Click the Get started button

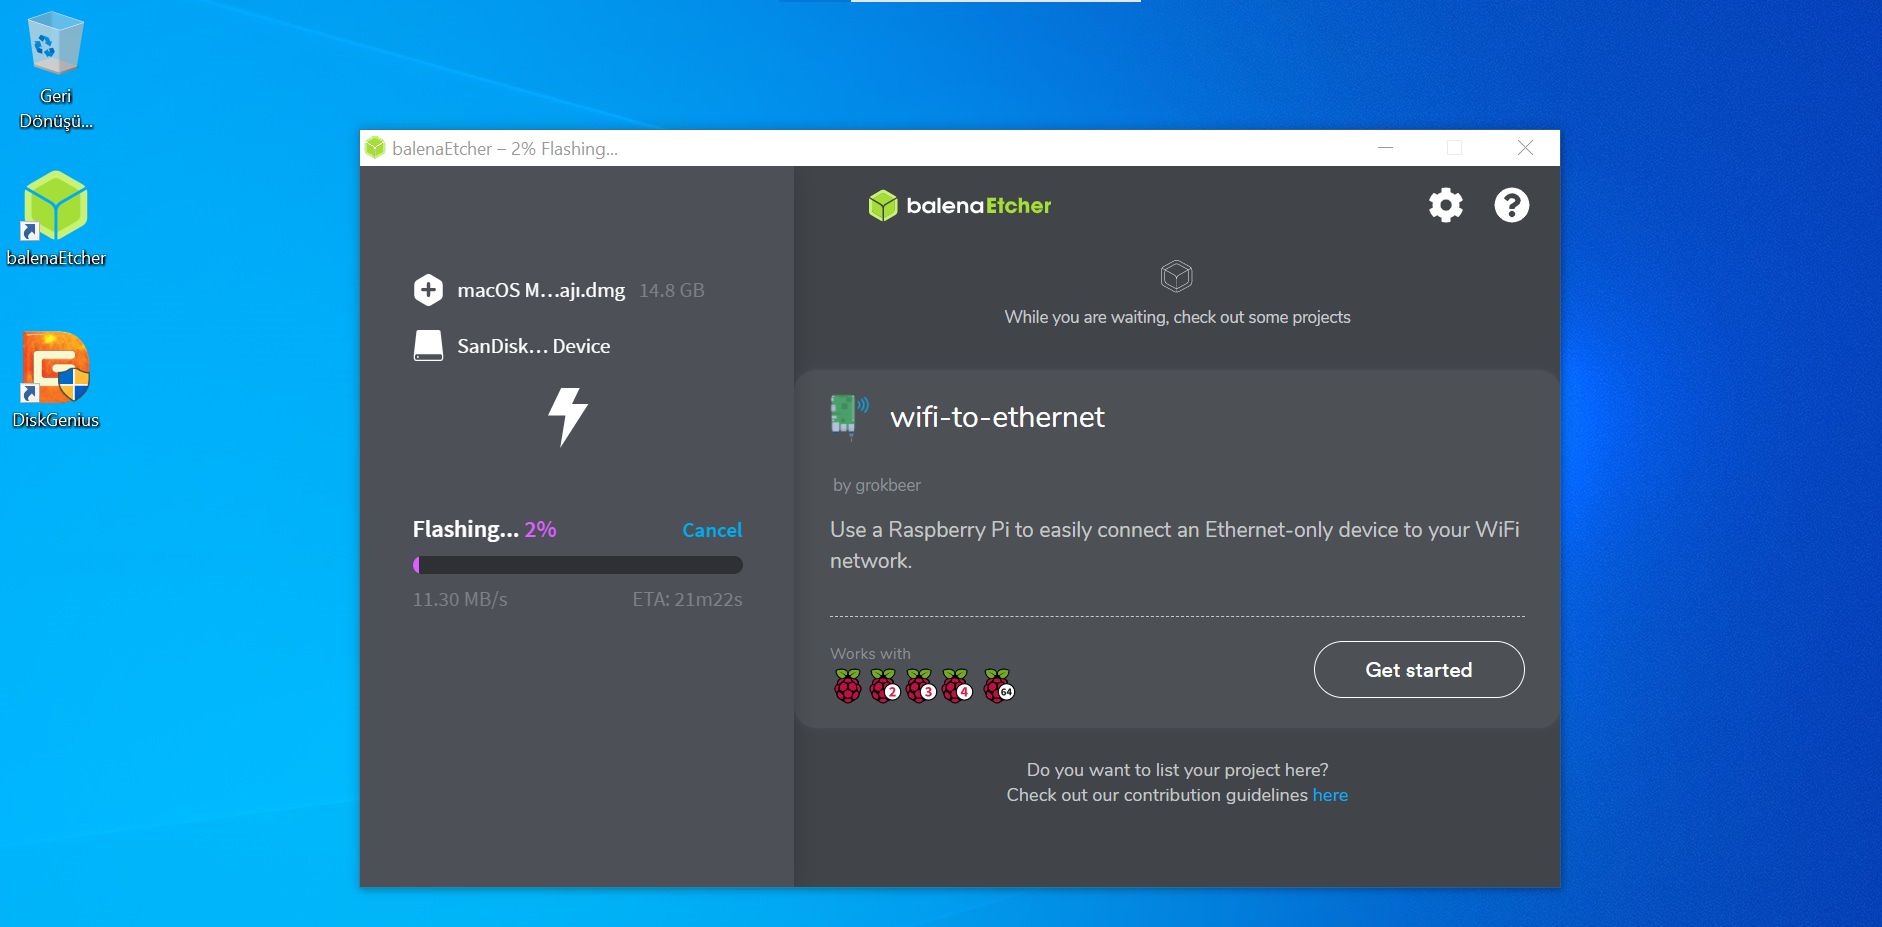point(1419,670)
